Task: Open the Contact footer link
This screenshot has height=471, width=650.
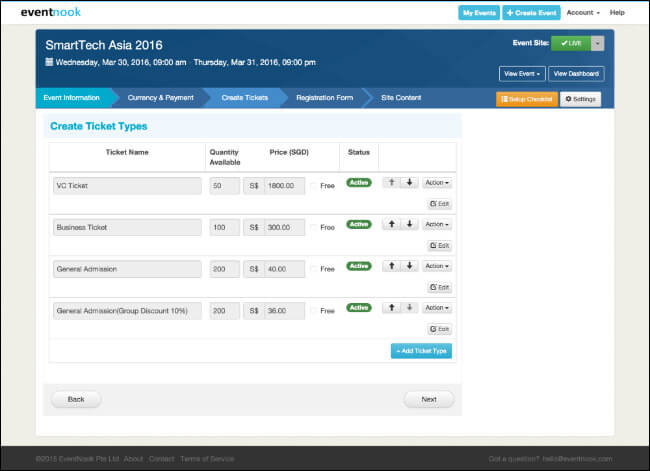Action: (161, 459)
